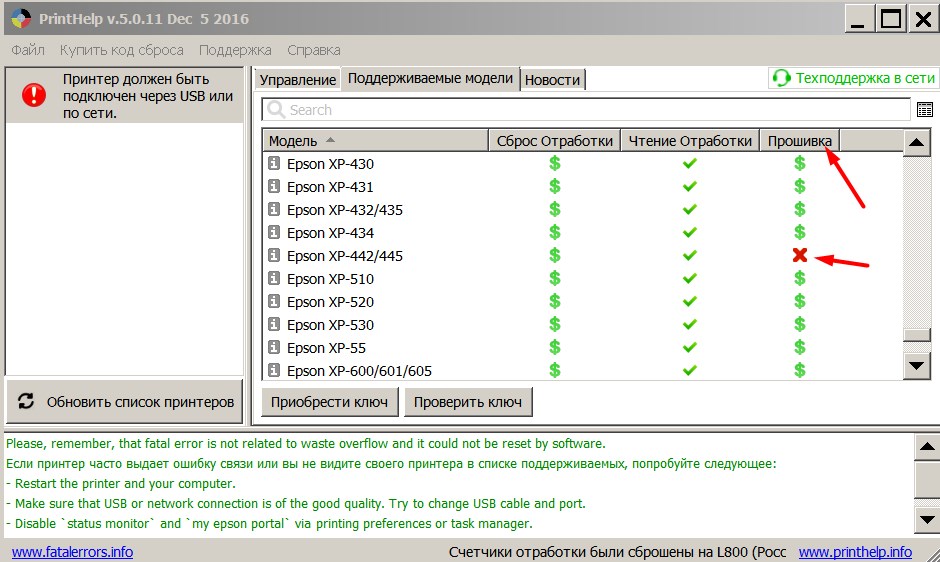Click the model Search field
Screen dimensions: 940x562
click(x=585, y=110)
